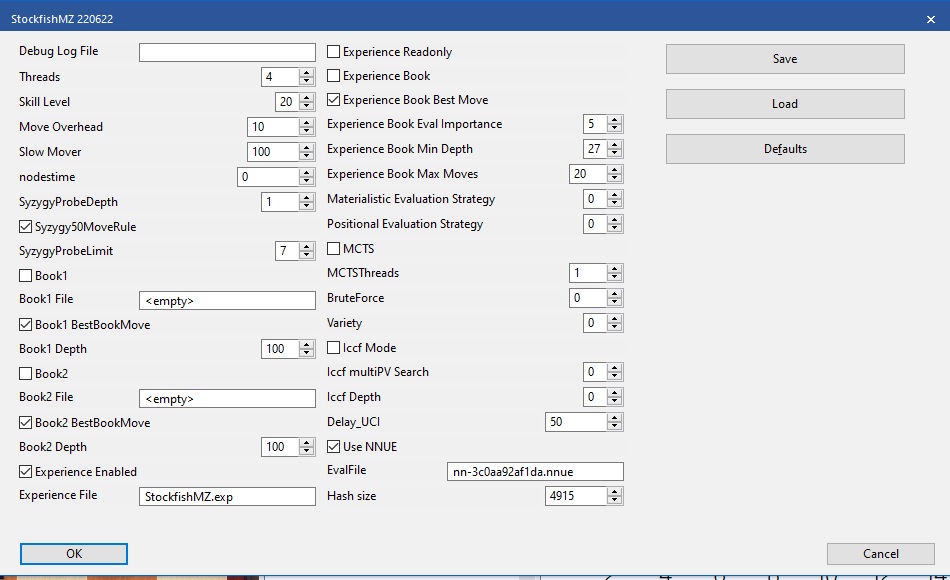This screenshot has height=580, width=950.
Task: Uncheck Experience Book Best Move
Action: click(x=333, y=99)
